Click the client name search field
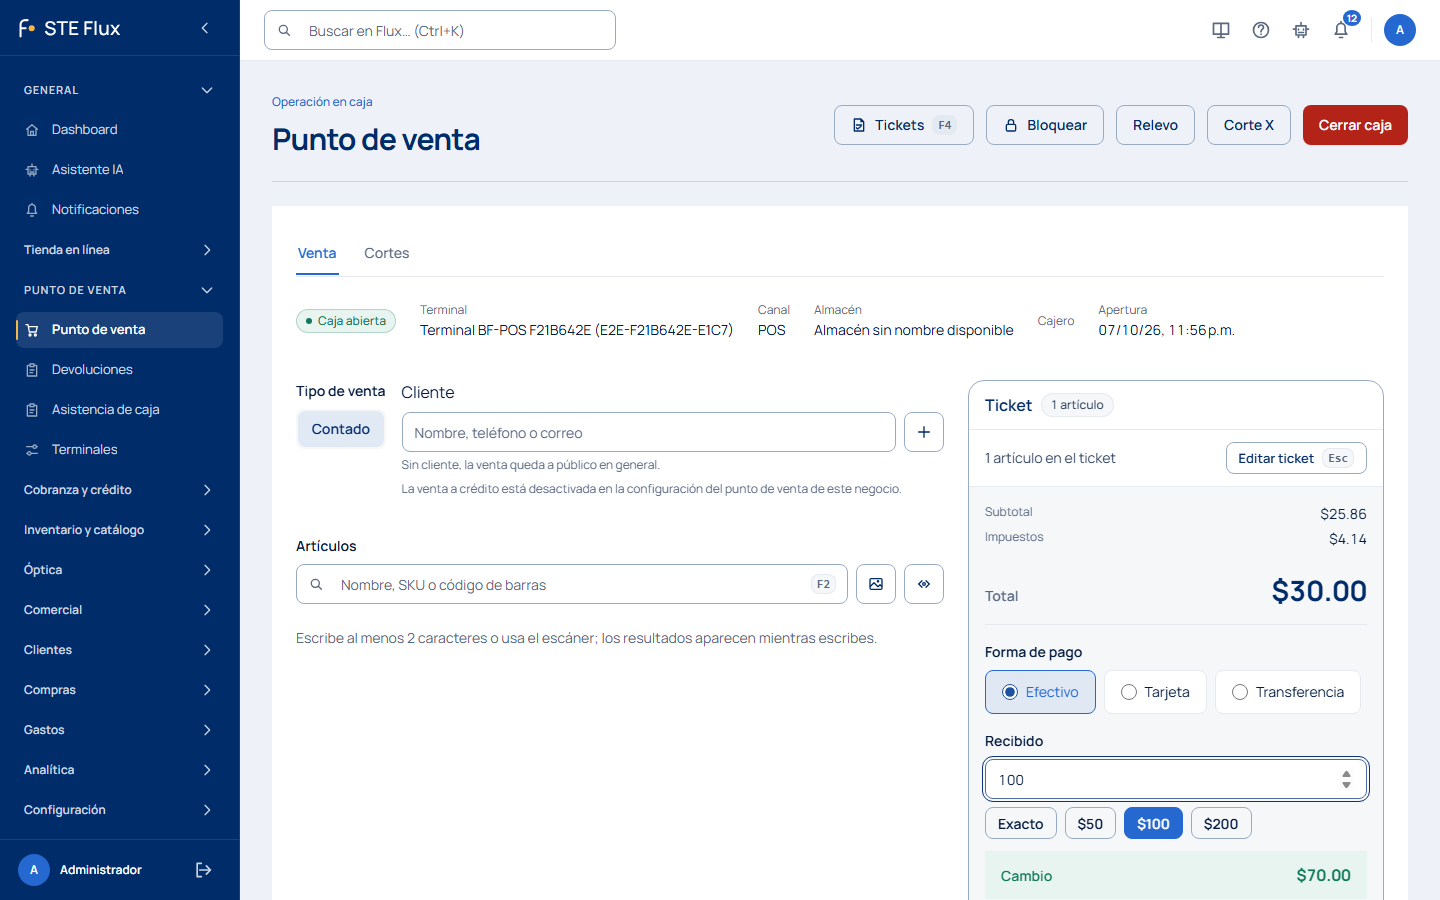Screen dimensions: 1440x900 point(649,432)
